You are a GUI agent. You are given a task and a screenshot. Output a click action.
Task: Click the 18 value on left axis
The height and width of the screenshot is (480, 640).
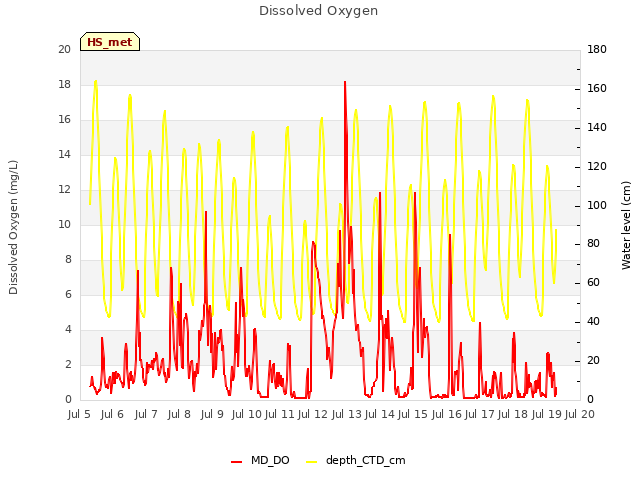64,84
